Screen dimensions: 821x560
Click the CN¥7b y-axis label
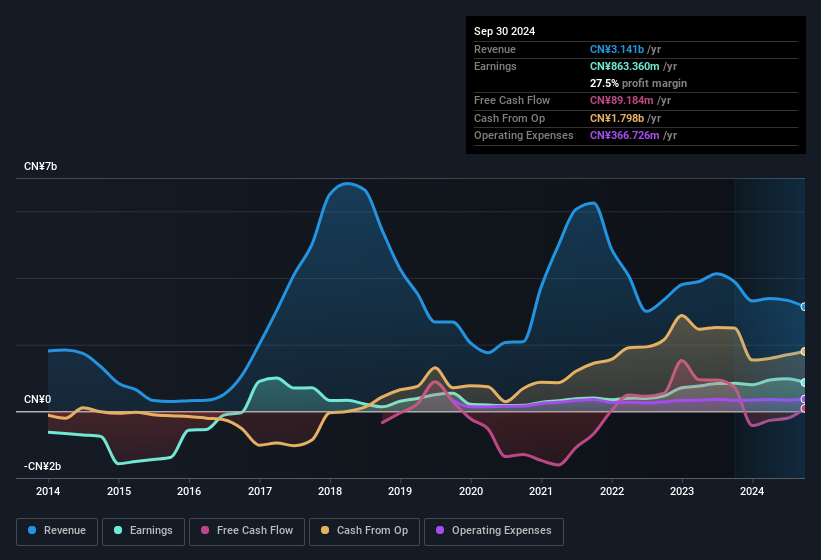pyautogui.click(x=41, y=166)
